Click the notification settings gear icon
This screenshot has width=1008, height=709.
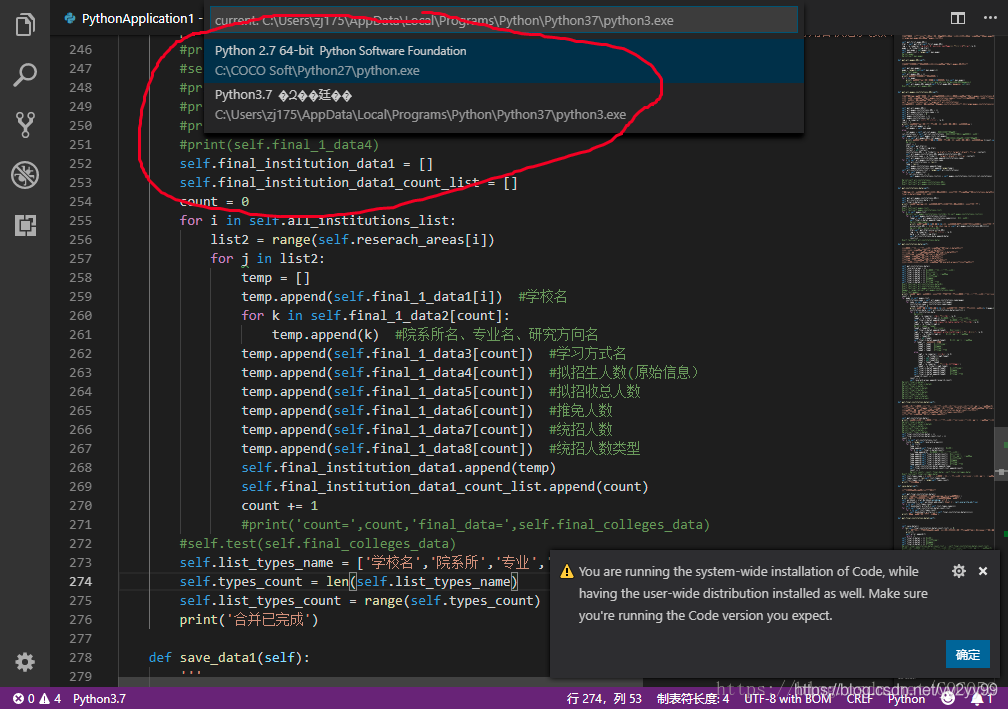(957, 571)
